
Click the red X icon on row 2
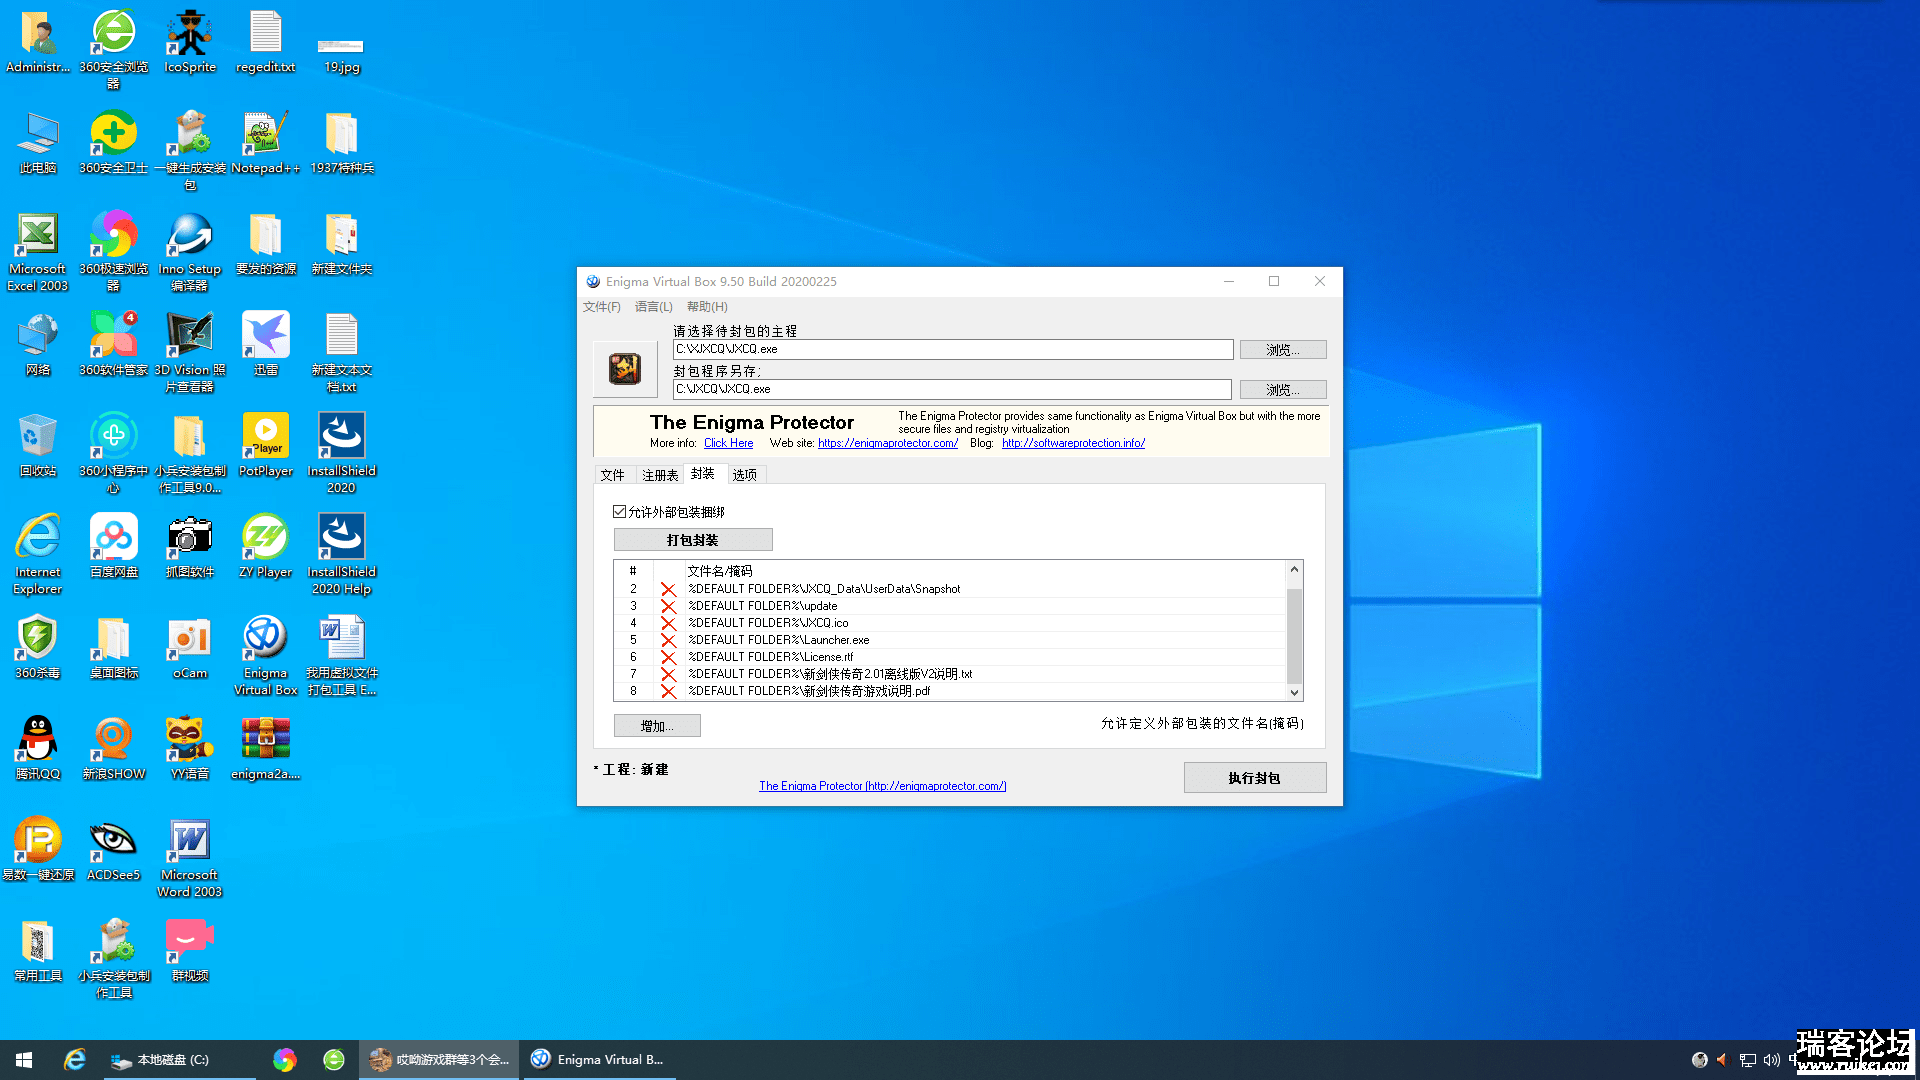[668, 589]
